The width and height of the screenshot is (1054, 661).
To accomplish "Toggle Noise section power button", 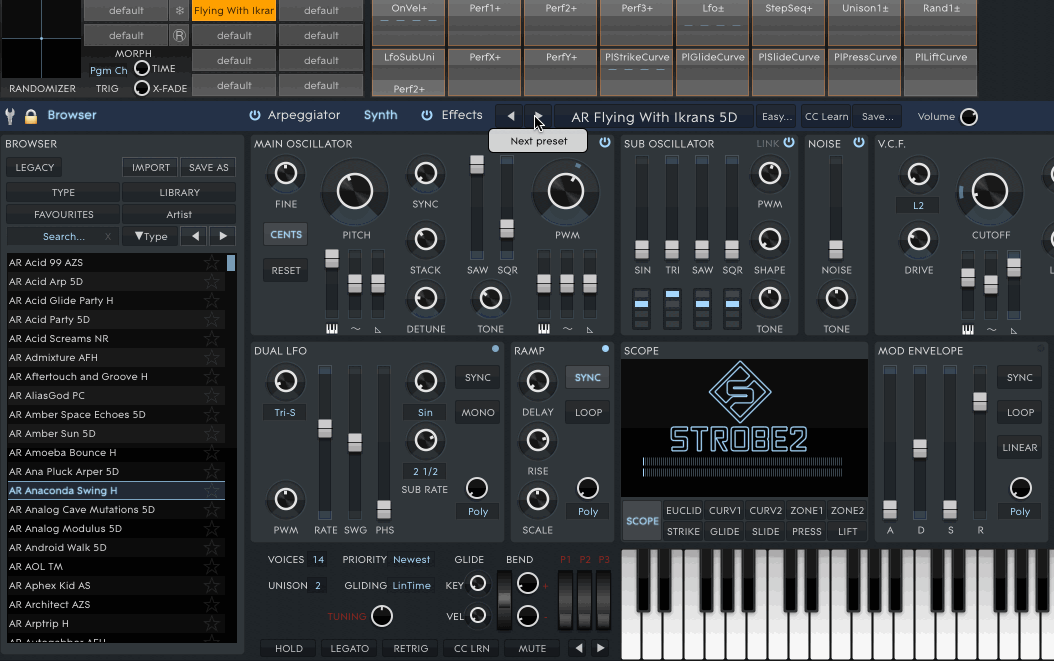I will [x=859, y=143].
